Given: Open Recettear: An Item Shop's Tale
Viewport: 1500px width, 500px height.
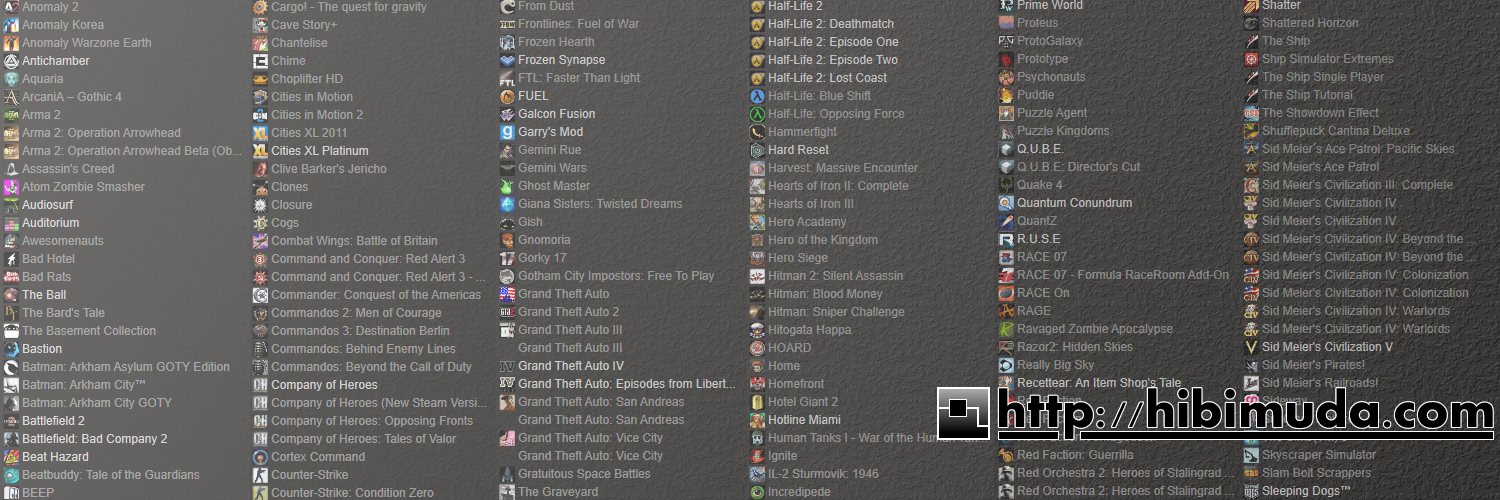Looking at the screenshot, I should [x=1099, y=383].
